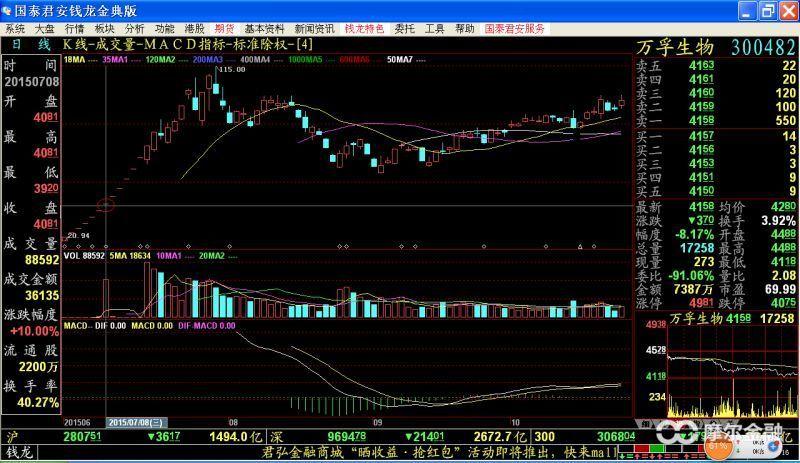Open the 分析 menu

click(135, 29)
